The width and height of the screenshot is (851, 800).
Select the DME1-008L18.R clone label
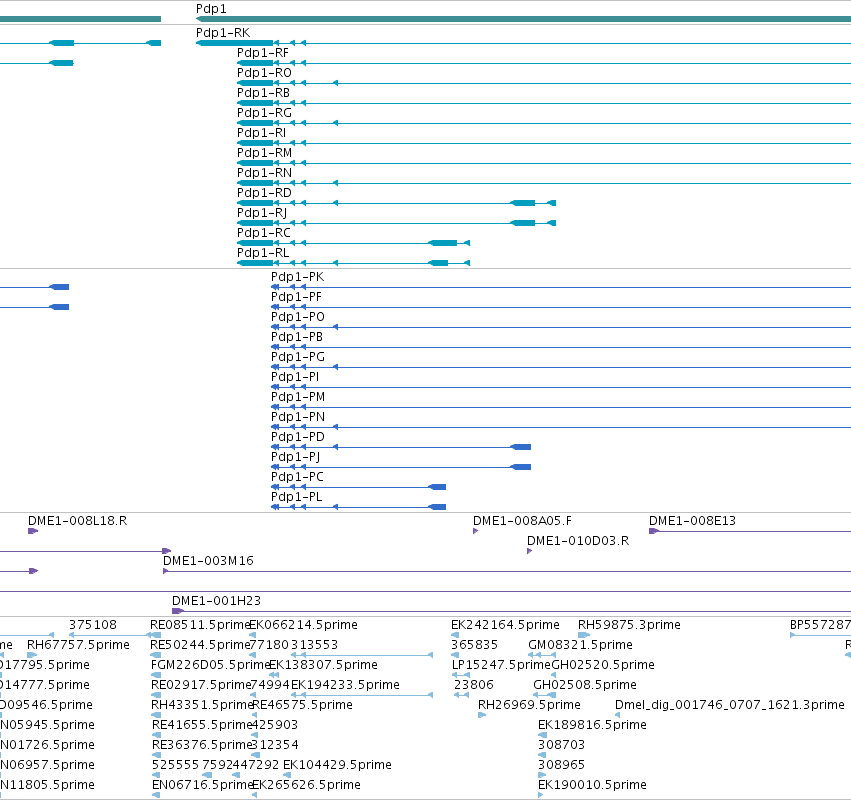78,521
